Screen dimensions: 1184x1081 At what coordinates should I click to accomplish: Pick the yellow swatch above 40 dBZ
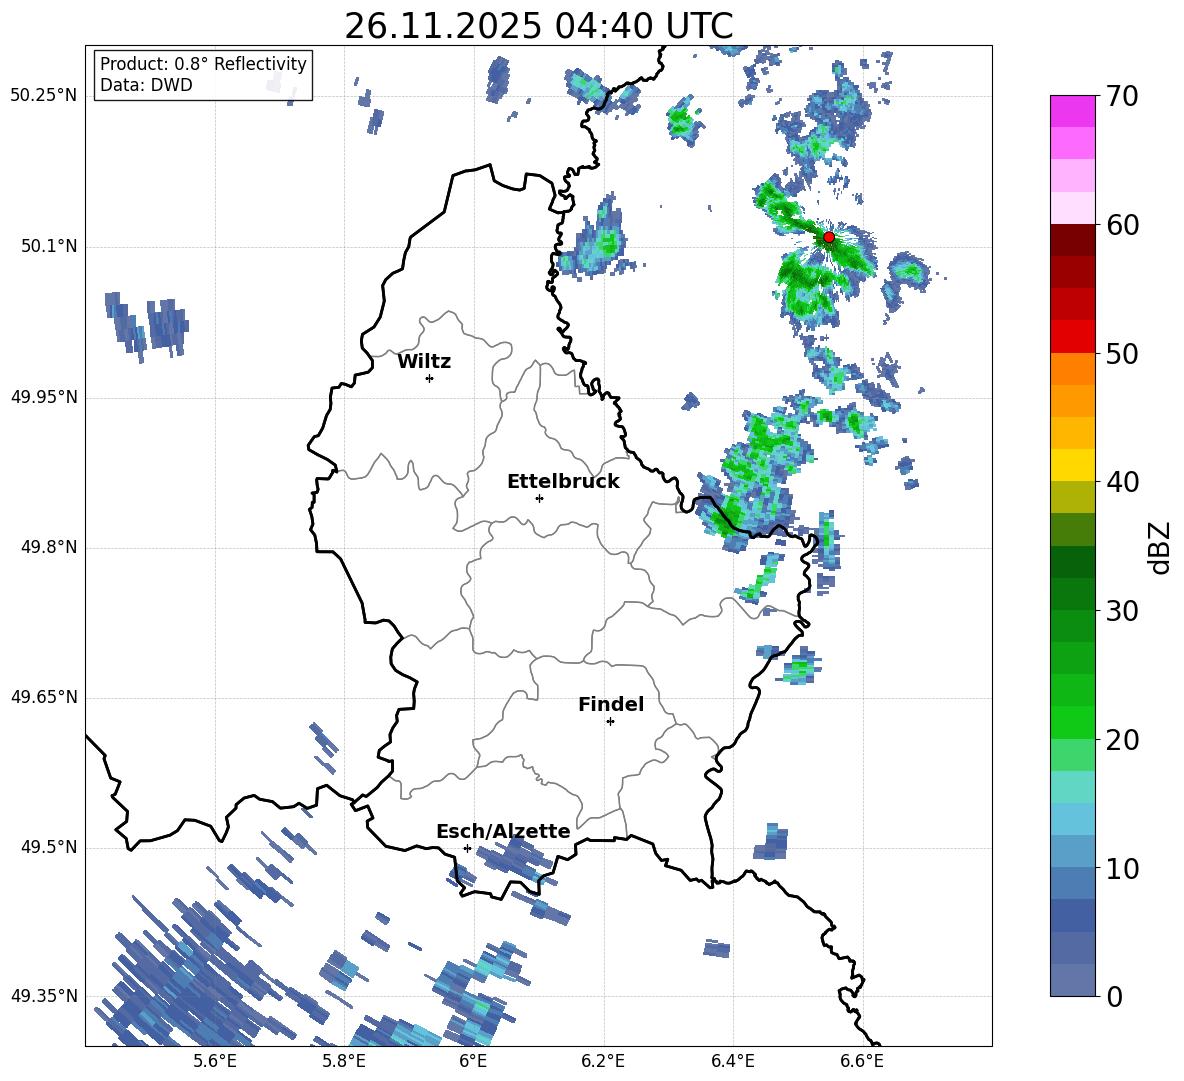pos(1072,465)
